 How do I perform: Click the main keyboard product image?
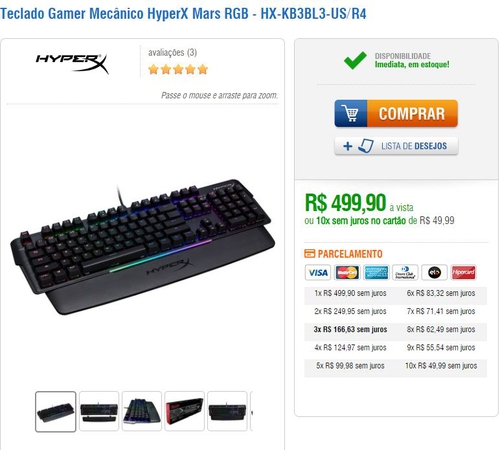click(143, 247)
